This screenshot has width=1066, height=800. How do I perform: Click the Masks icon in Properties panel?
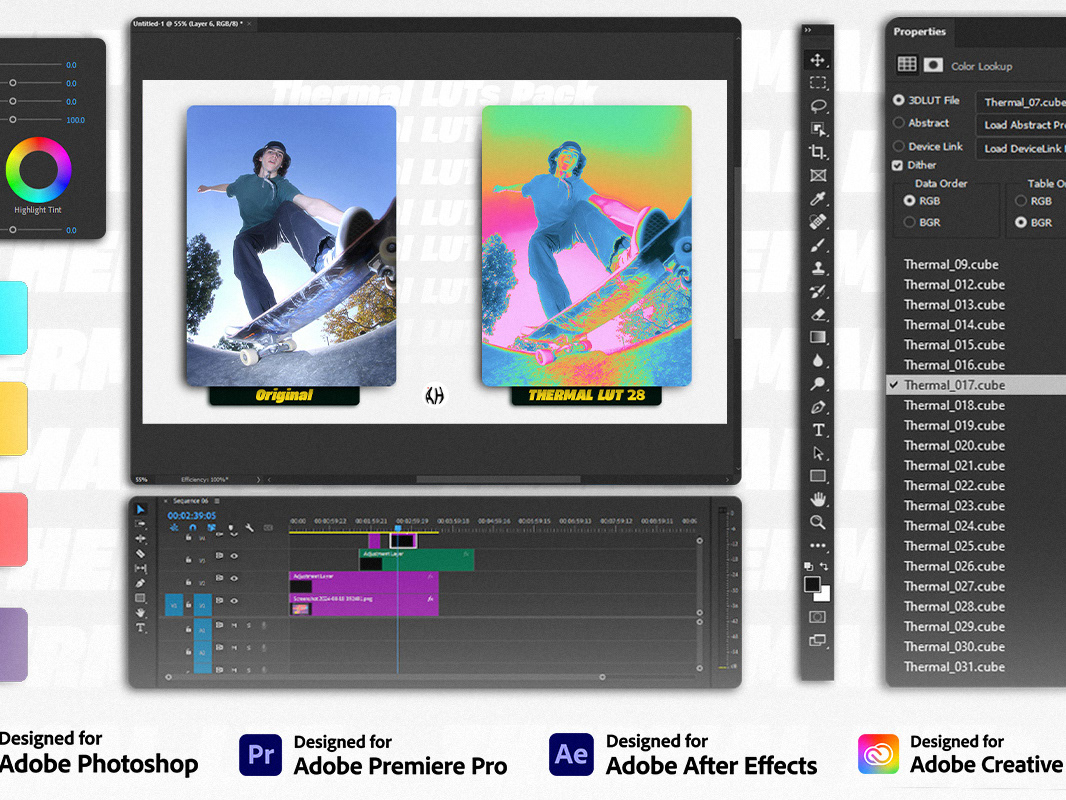coord(933,65)
